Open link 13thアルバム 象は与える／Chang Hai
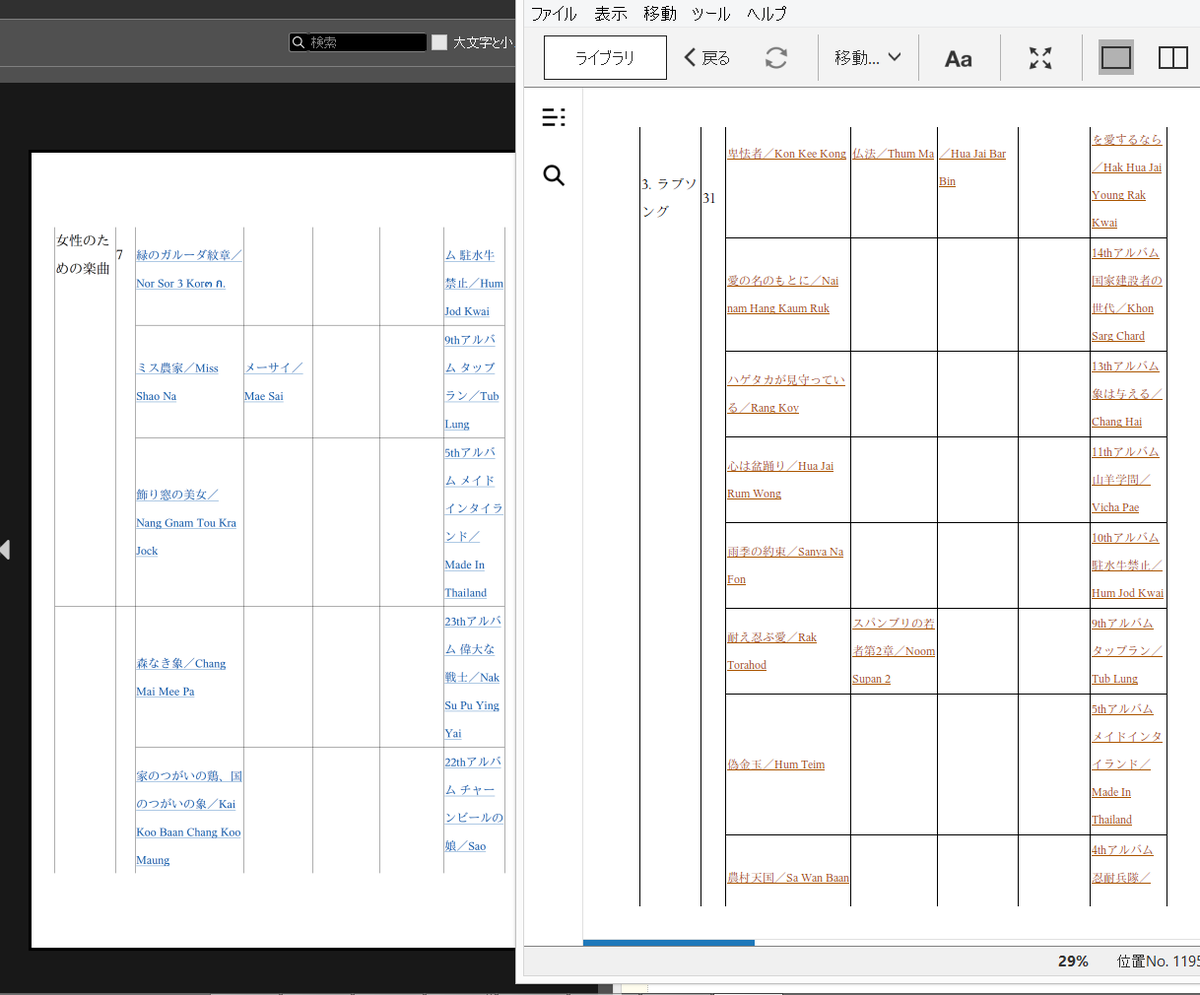The width and height of the screenshot is (1200, 995). point(1126,394)
